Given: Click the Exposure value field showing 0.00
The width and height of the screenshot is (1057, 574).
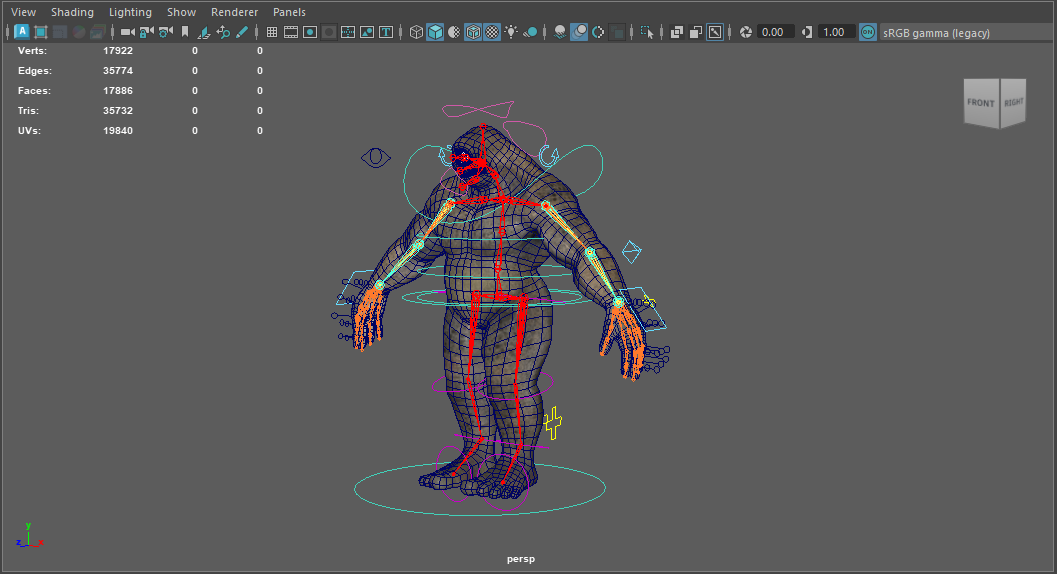Looking at the screenshot, I should coord(773,32).
